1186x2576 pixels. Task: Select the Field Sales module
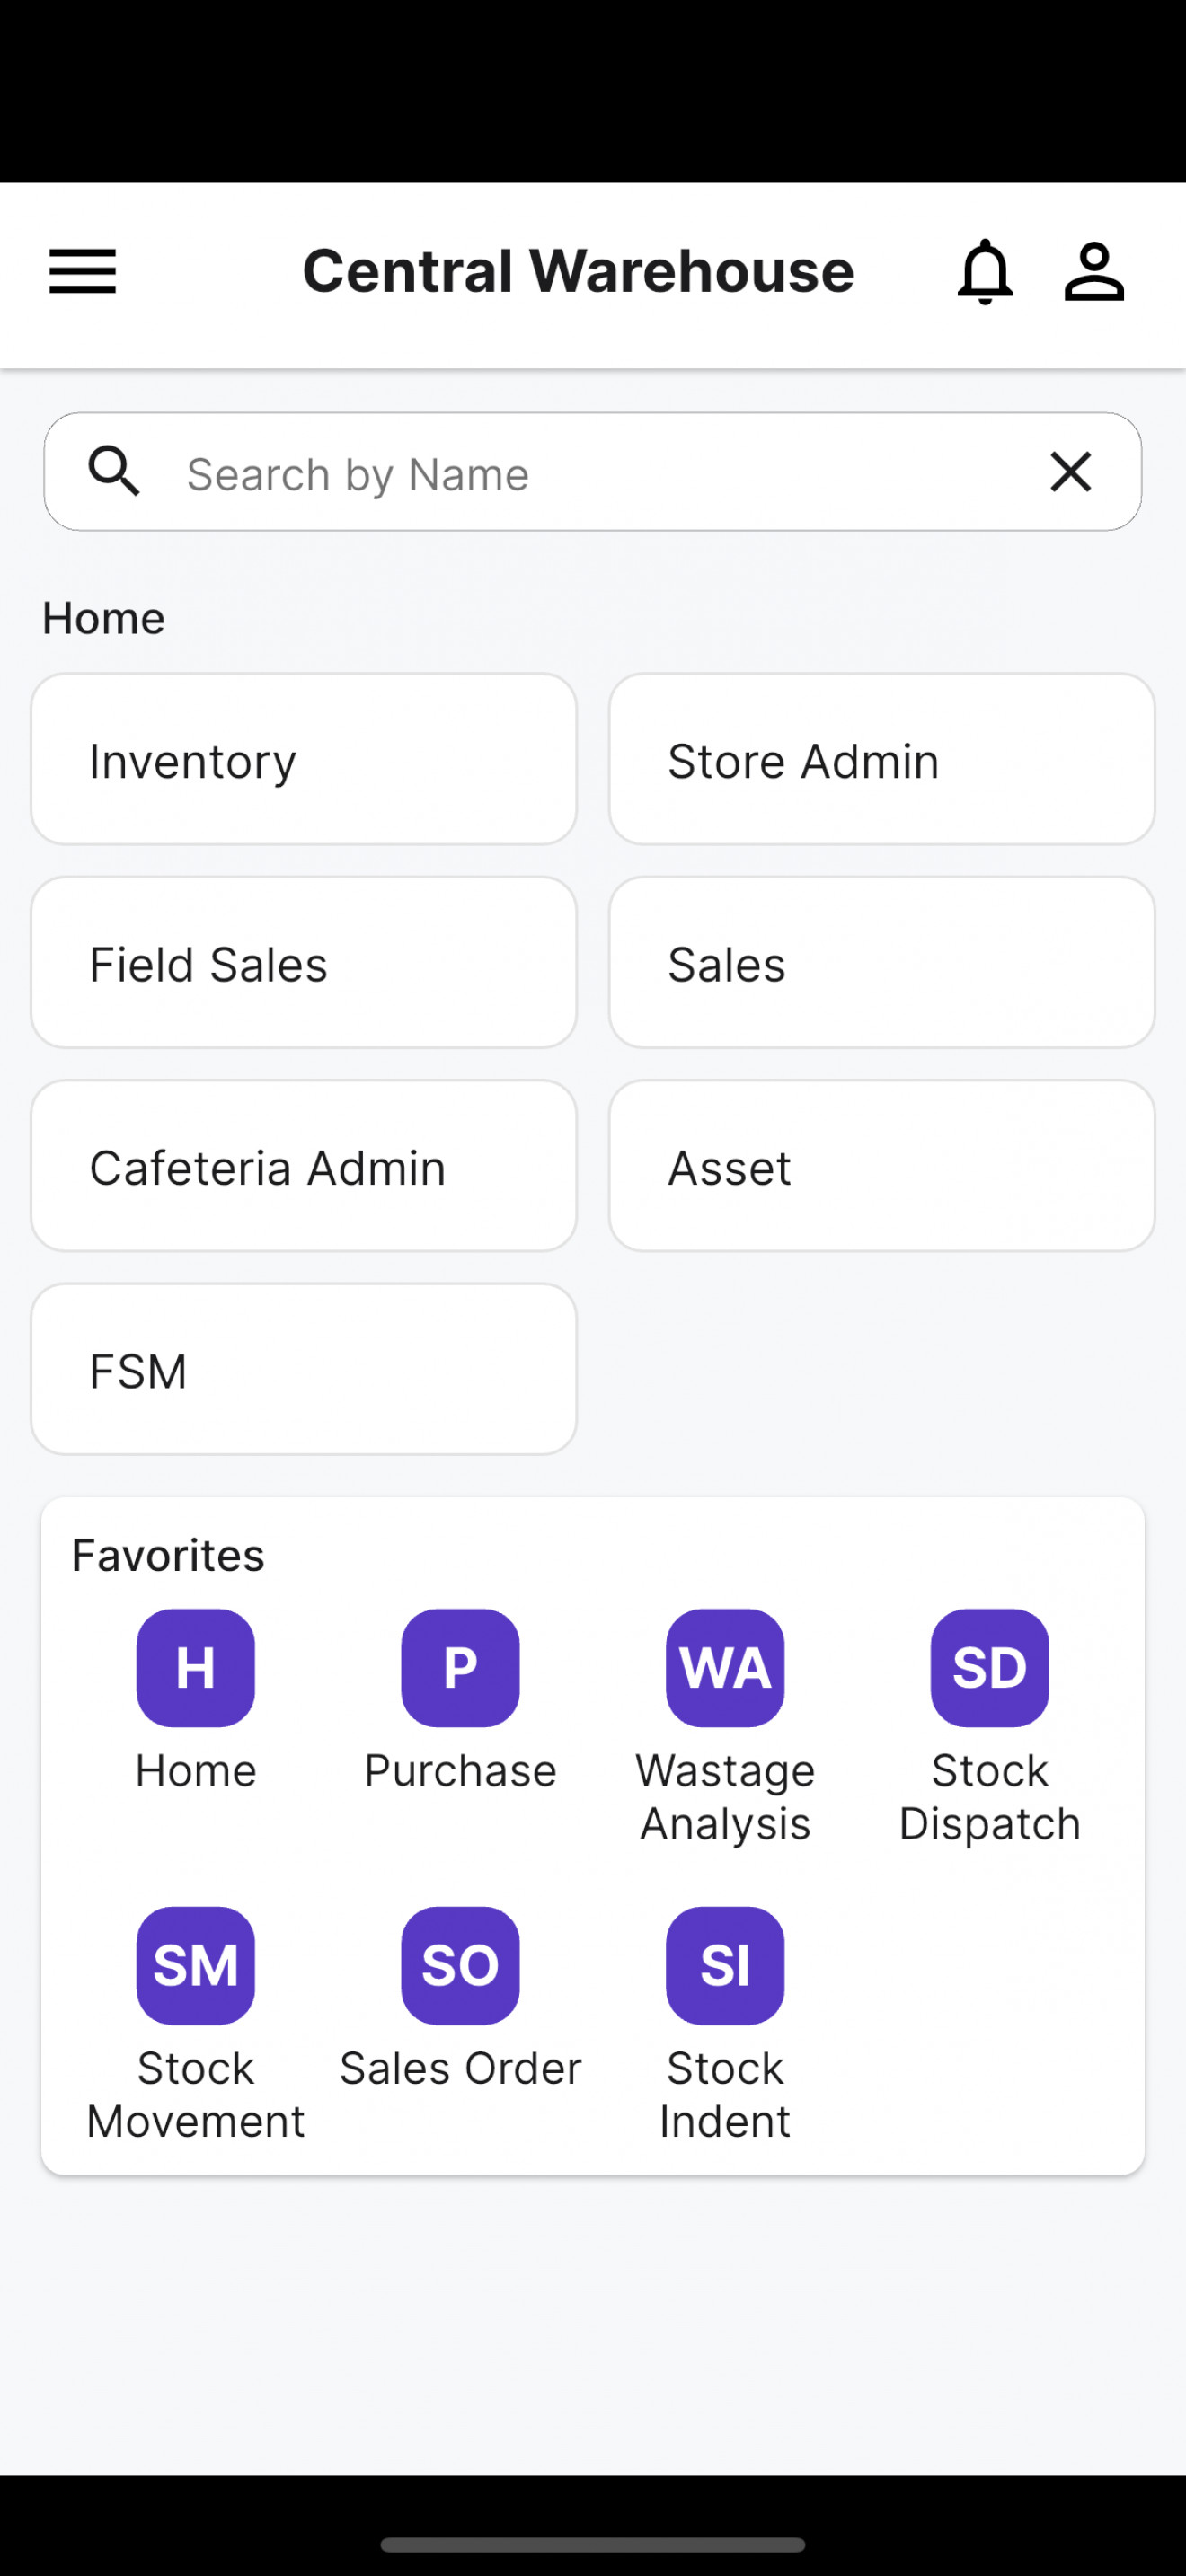(304, 962)
